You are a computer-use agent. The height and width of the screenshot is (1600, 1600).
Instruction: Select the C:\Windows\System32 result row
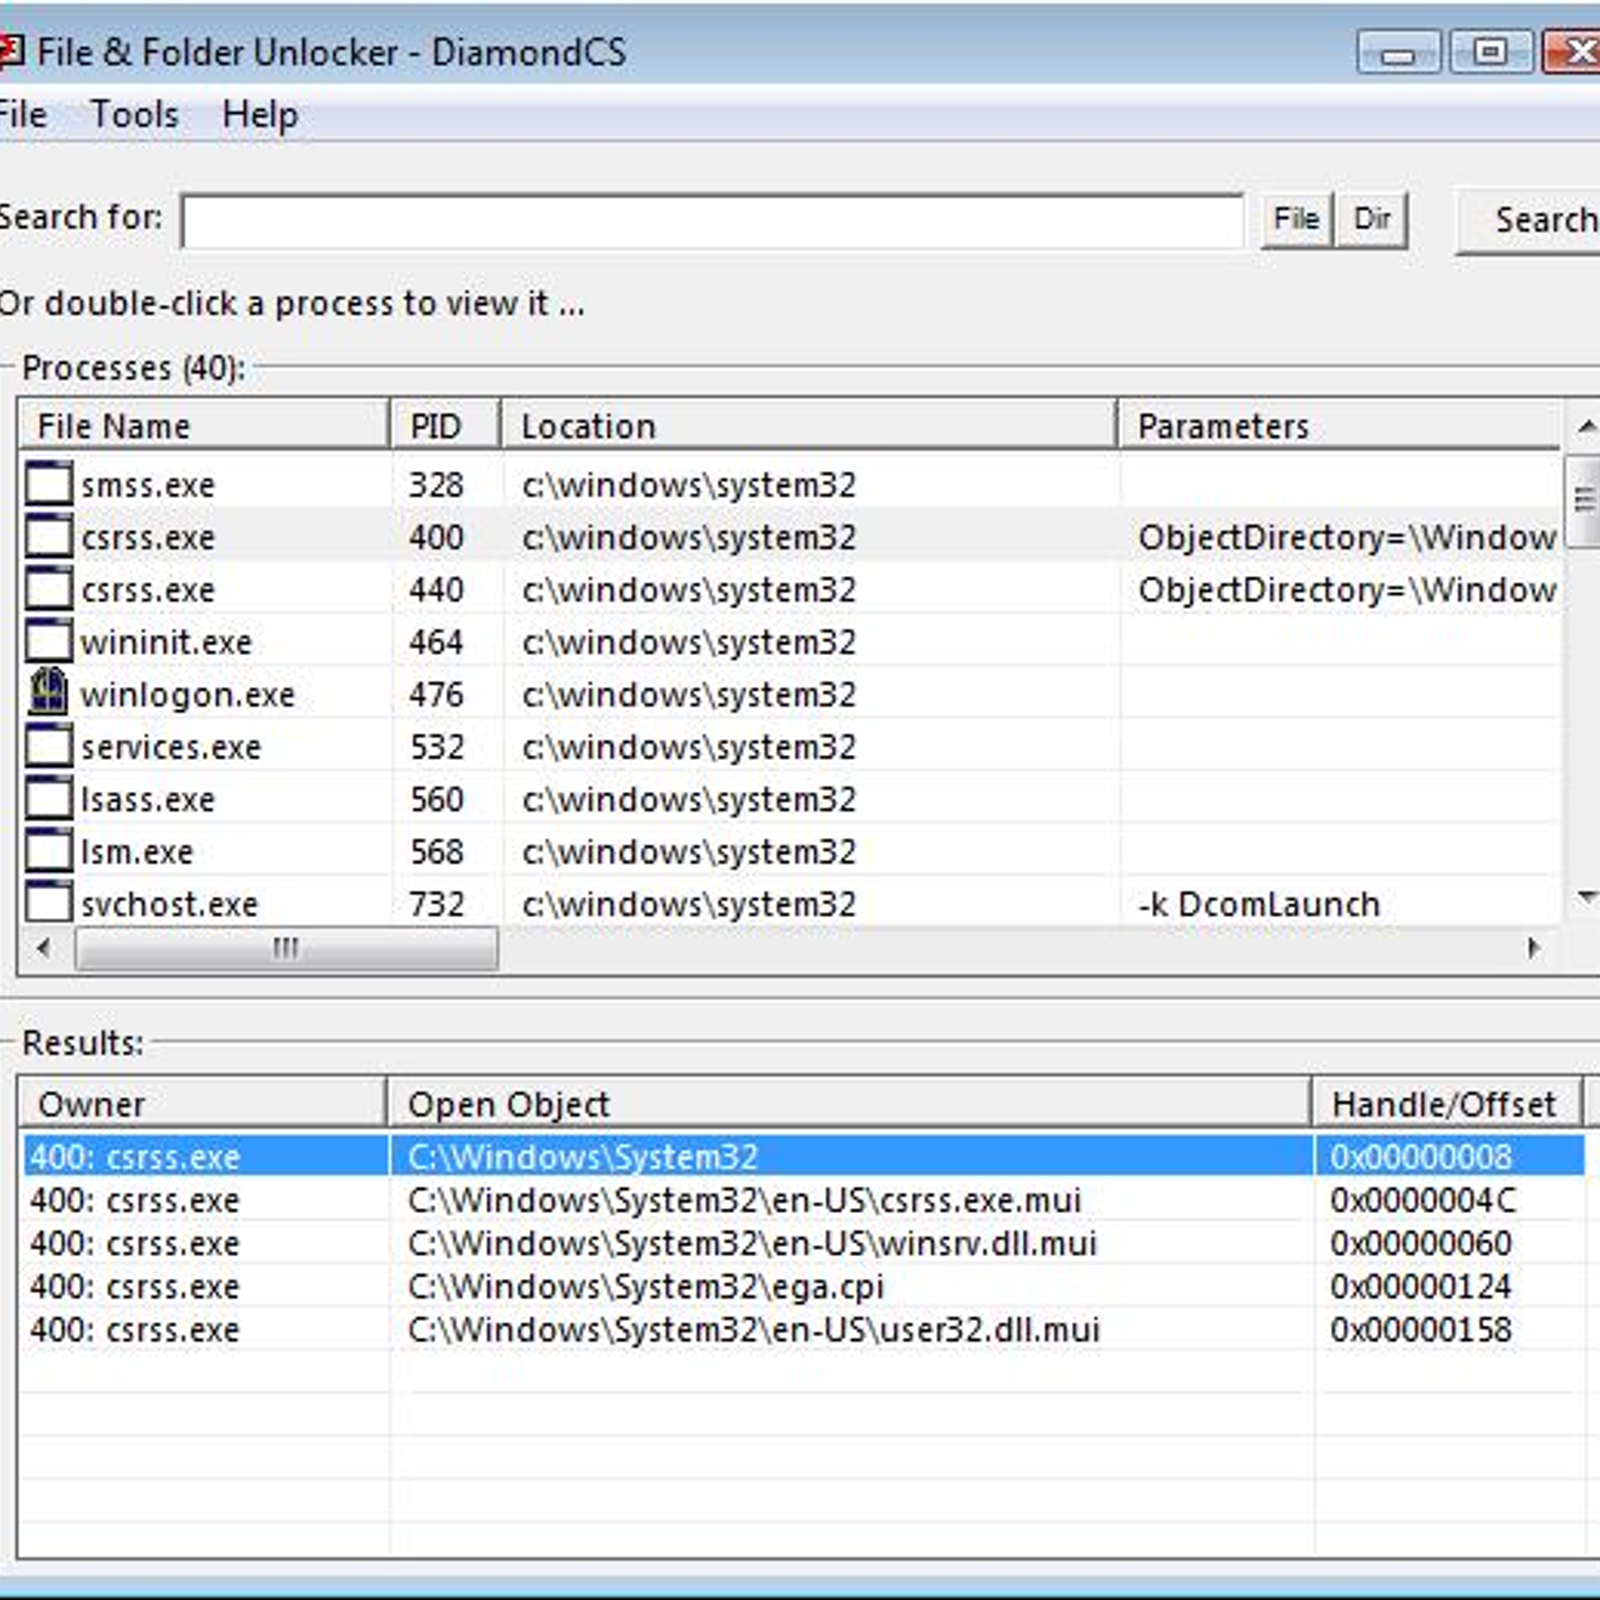tap(803, 1156)
